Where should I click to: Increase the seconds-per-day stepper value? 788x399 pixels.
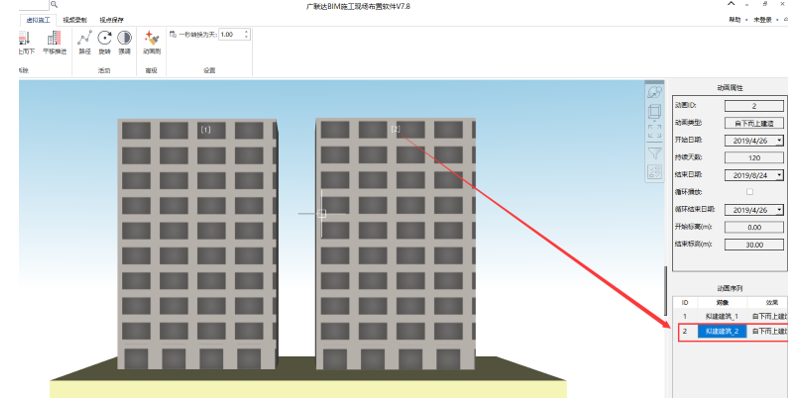click(246, 32)
